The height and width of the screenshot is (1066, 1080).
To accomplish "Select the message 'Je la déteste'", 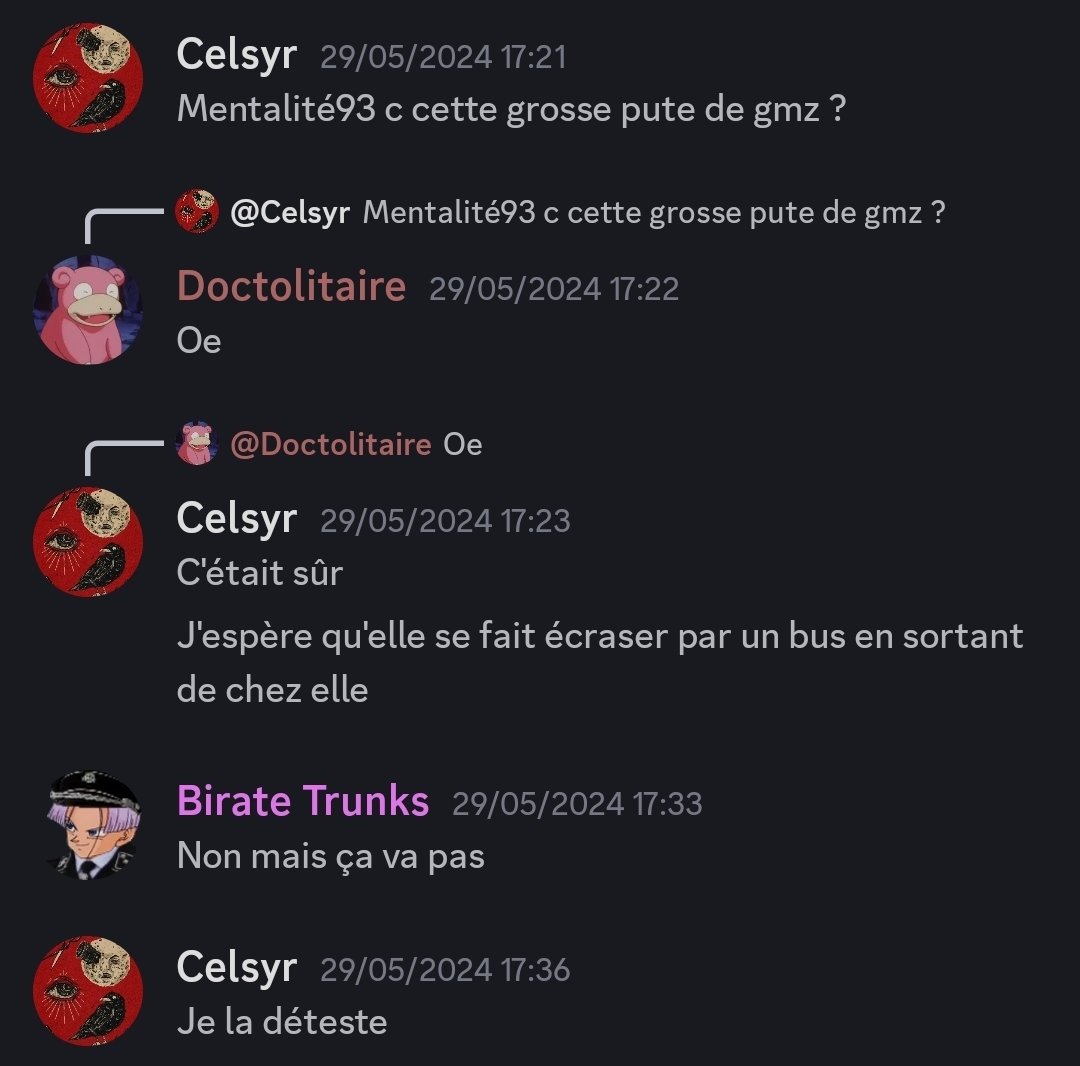I will [x=282, y=1021].
